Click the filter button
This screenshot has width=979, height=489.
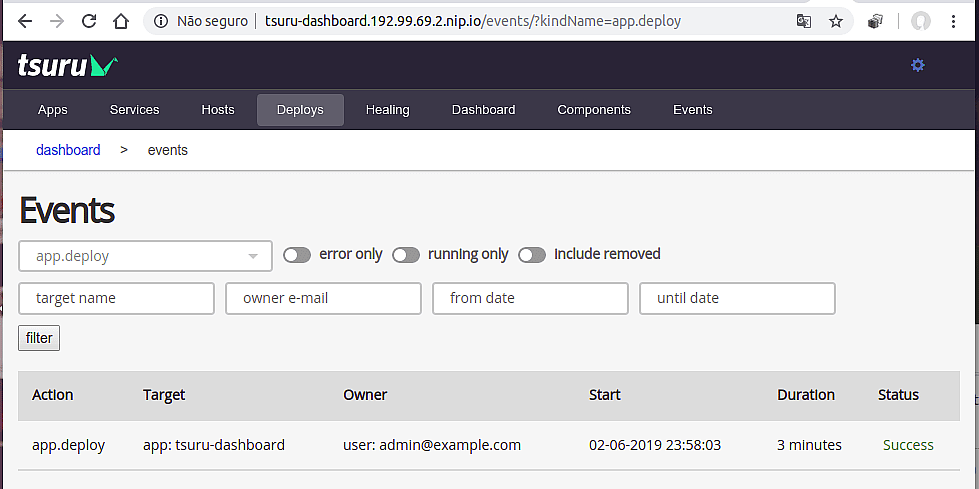pos(39,338)
